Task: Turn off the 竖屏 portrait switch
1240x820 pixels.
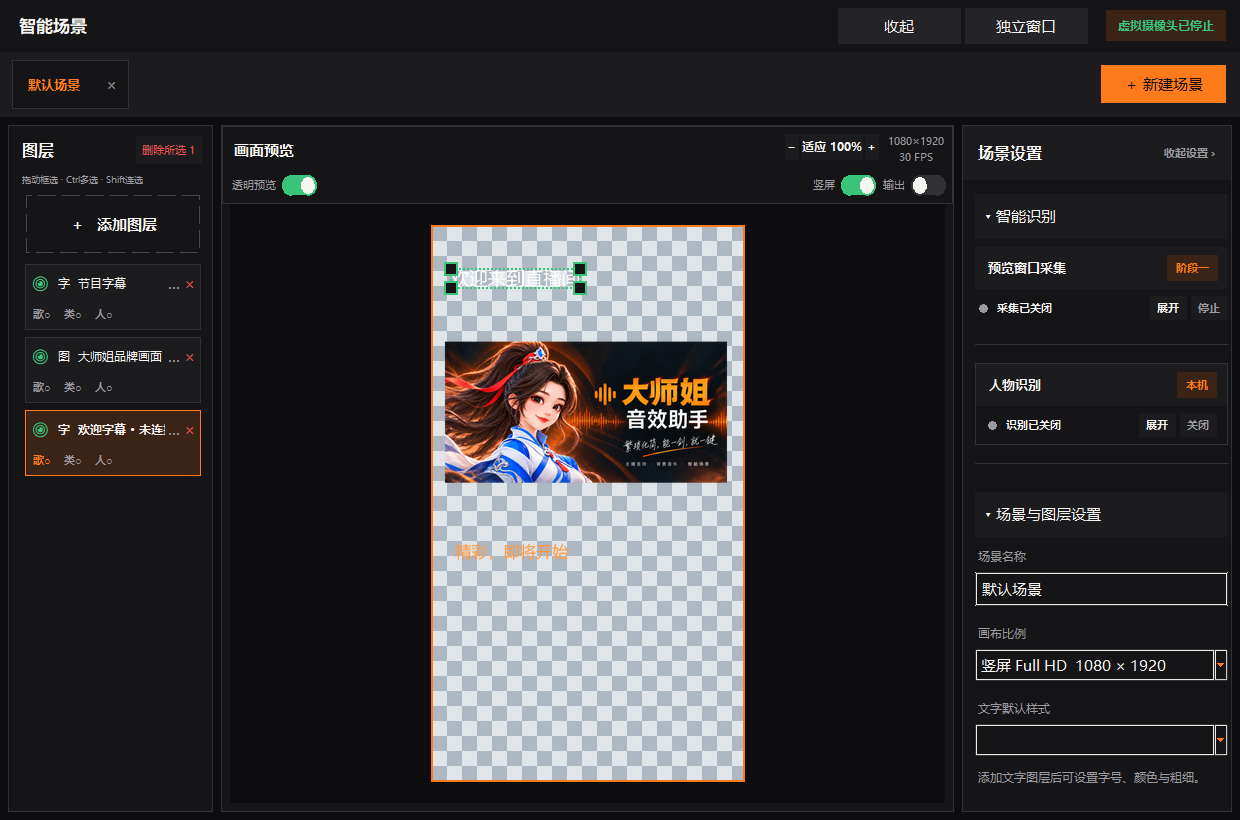Action: (x=858, y=185)
